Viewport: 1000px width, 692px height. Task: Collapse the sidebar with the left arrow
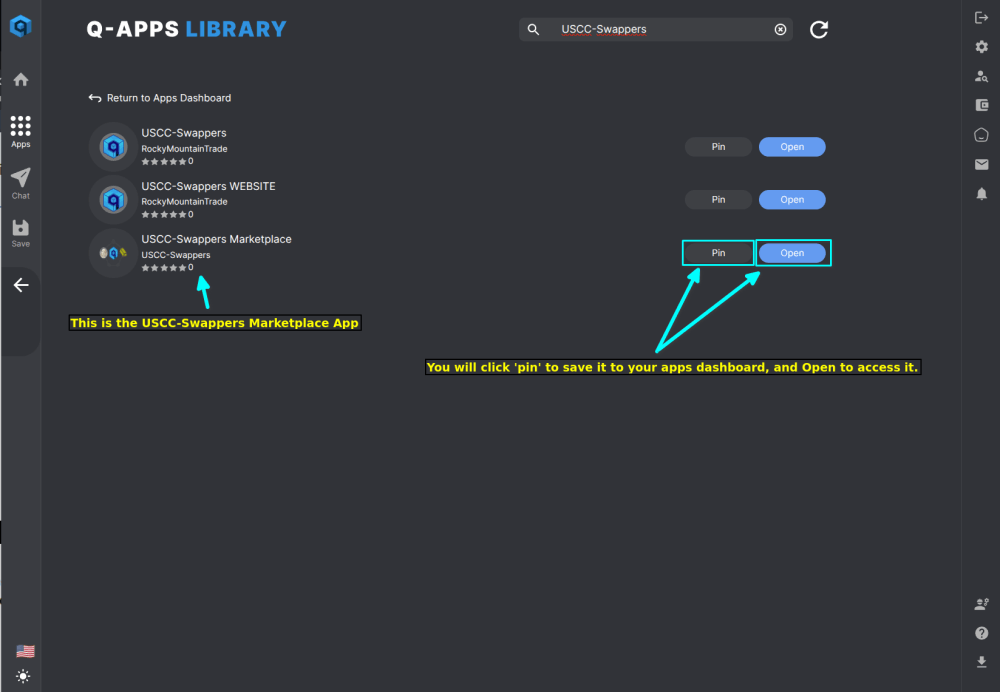click(20, 285)
